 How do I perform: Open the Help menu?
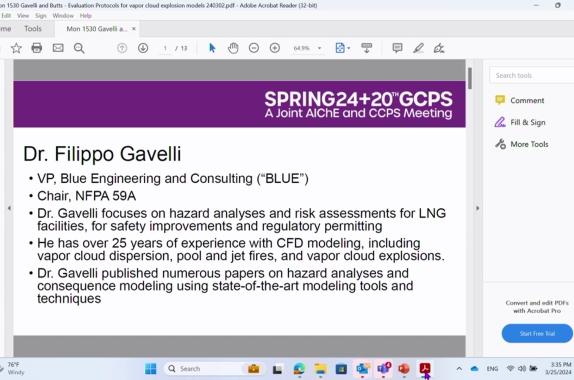click(86, 16)
